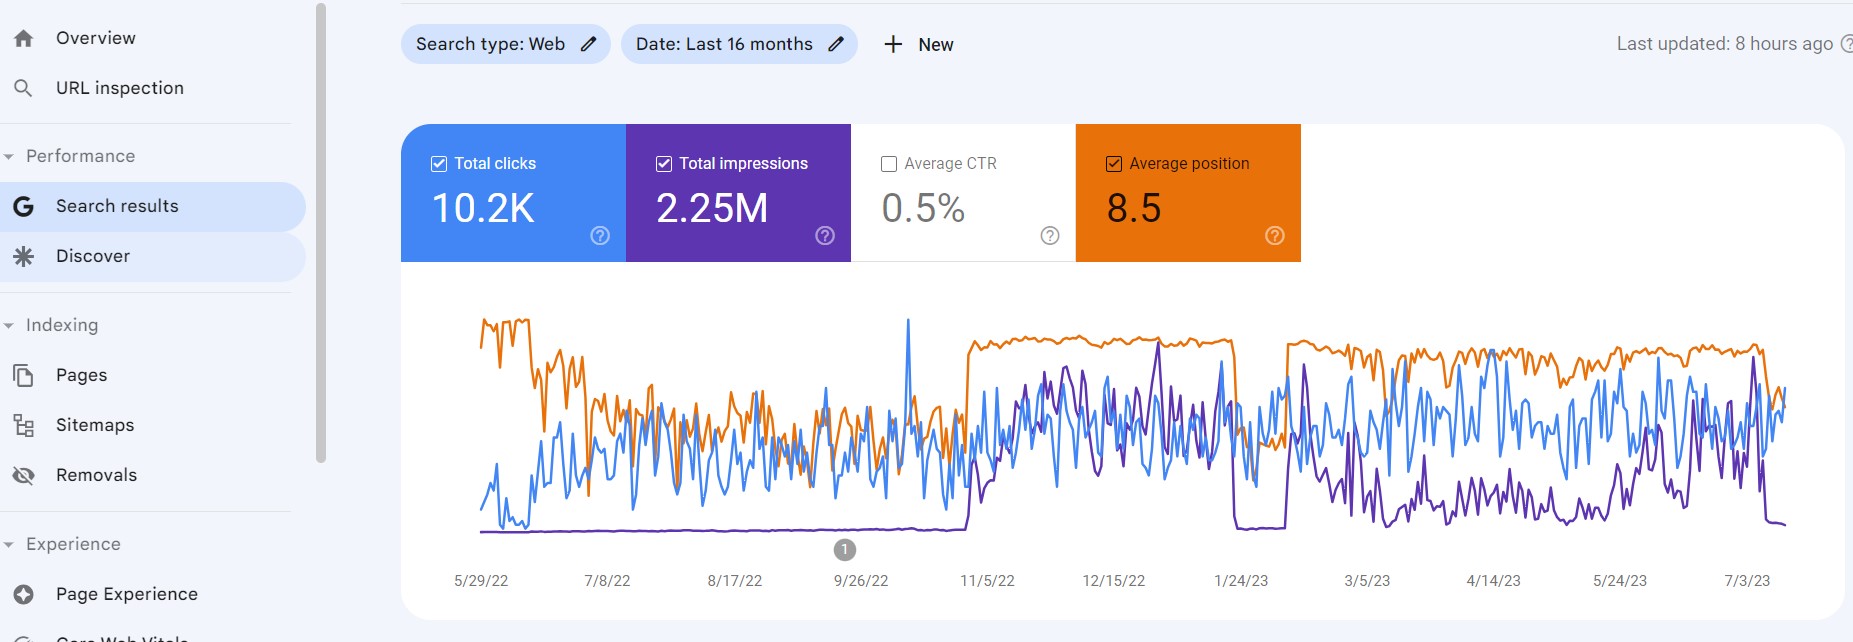The image size is (1853, 642).
Task: Uncheck the Average position checkbox
Action: point(1114,164)
